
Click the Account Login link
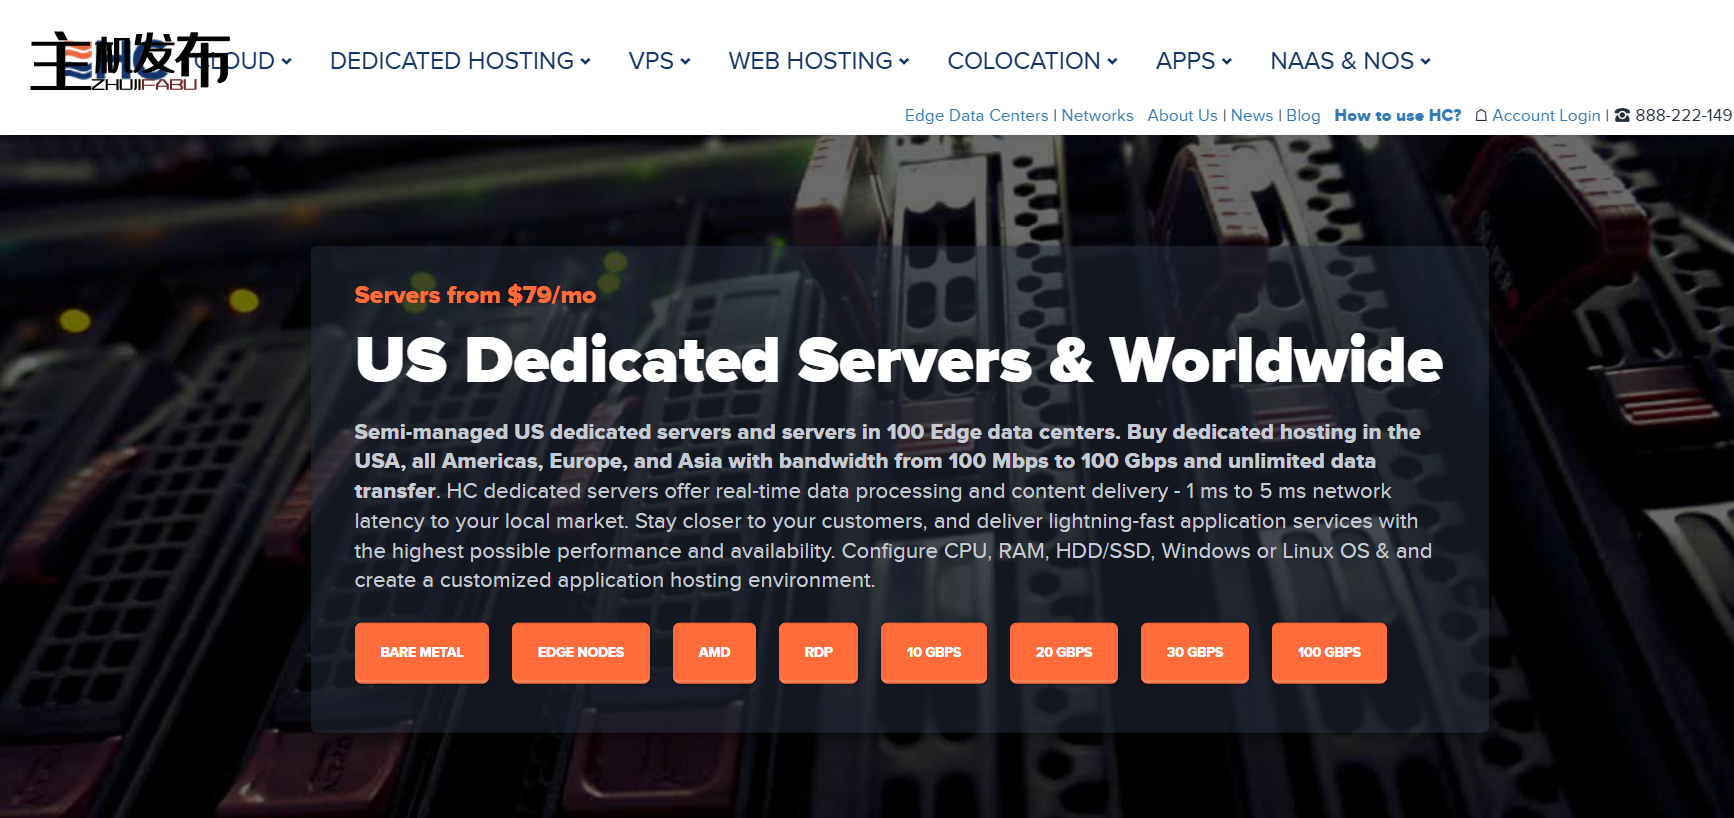(1546, 116)
